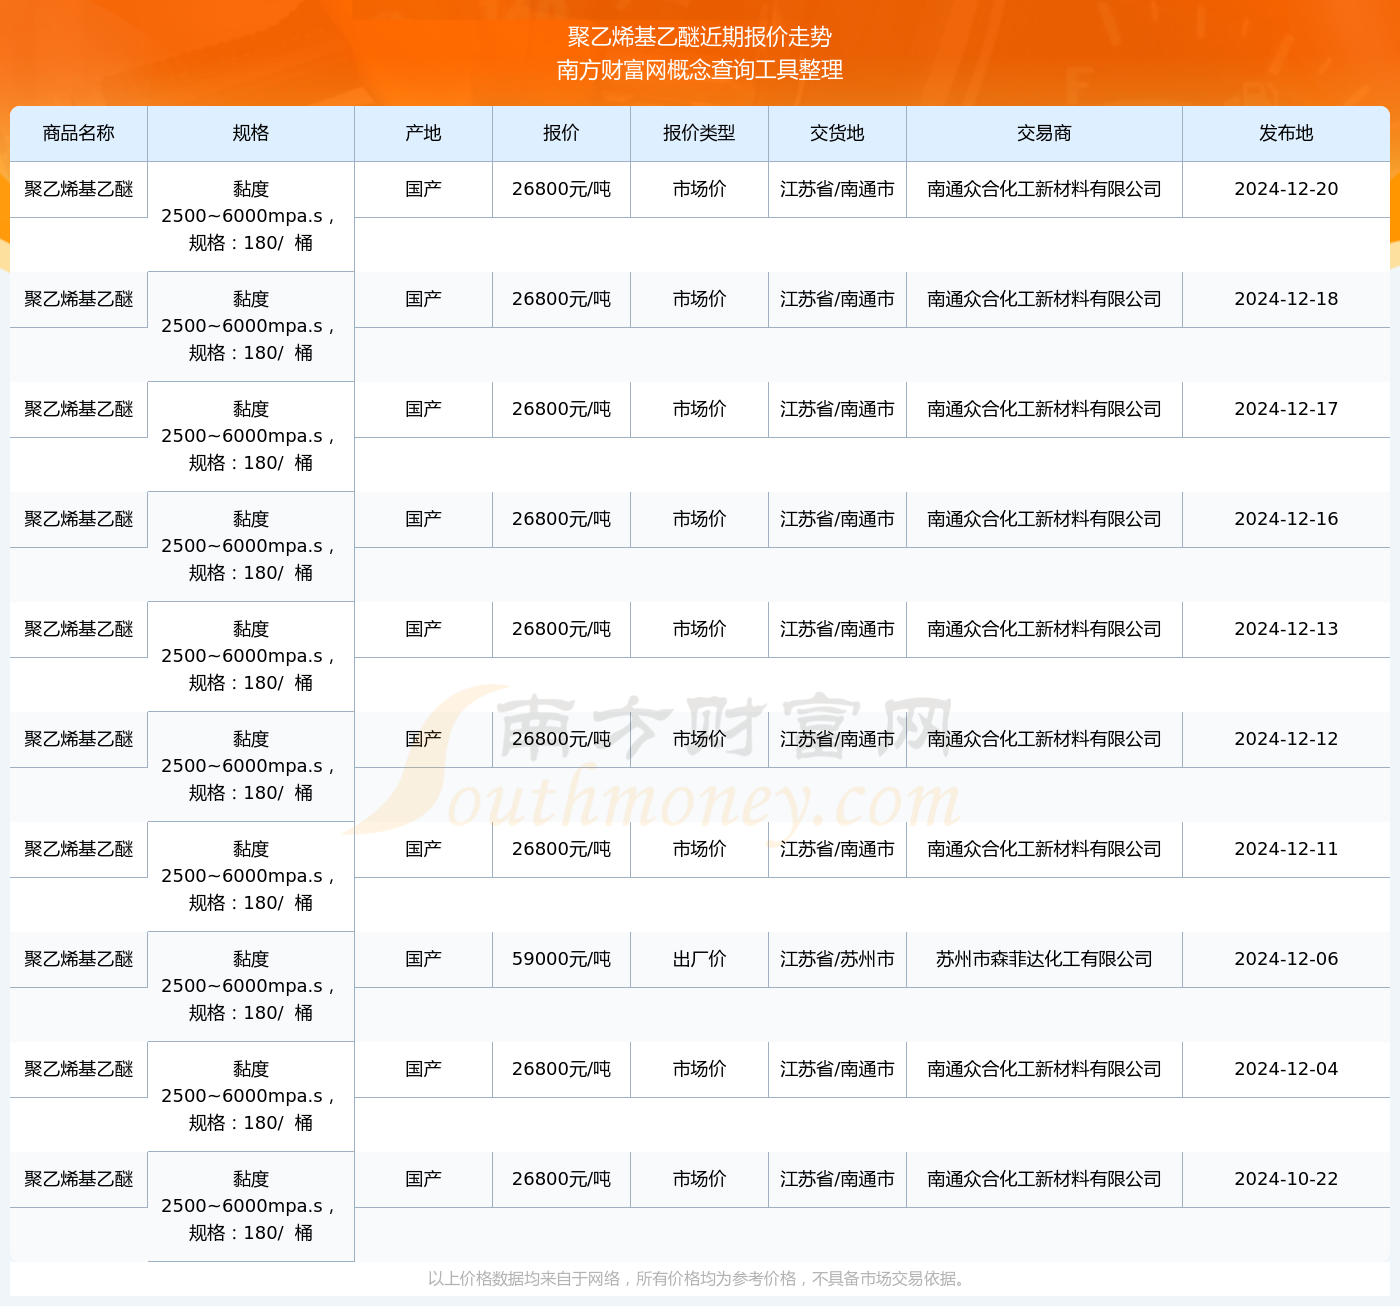The height and width of the screenshot is (1306, 1400).
Task: Click 苏州市森菲达化工有限公司 trader cell
Action: 1044,959
